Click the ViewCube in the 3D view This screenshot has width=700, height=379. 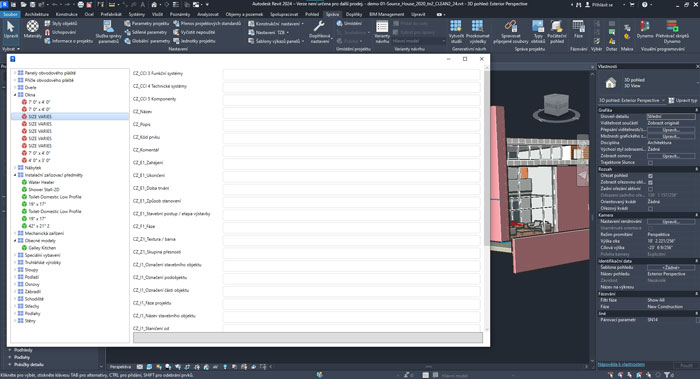click(556, 106)
